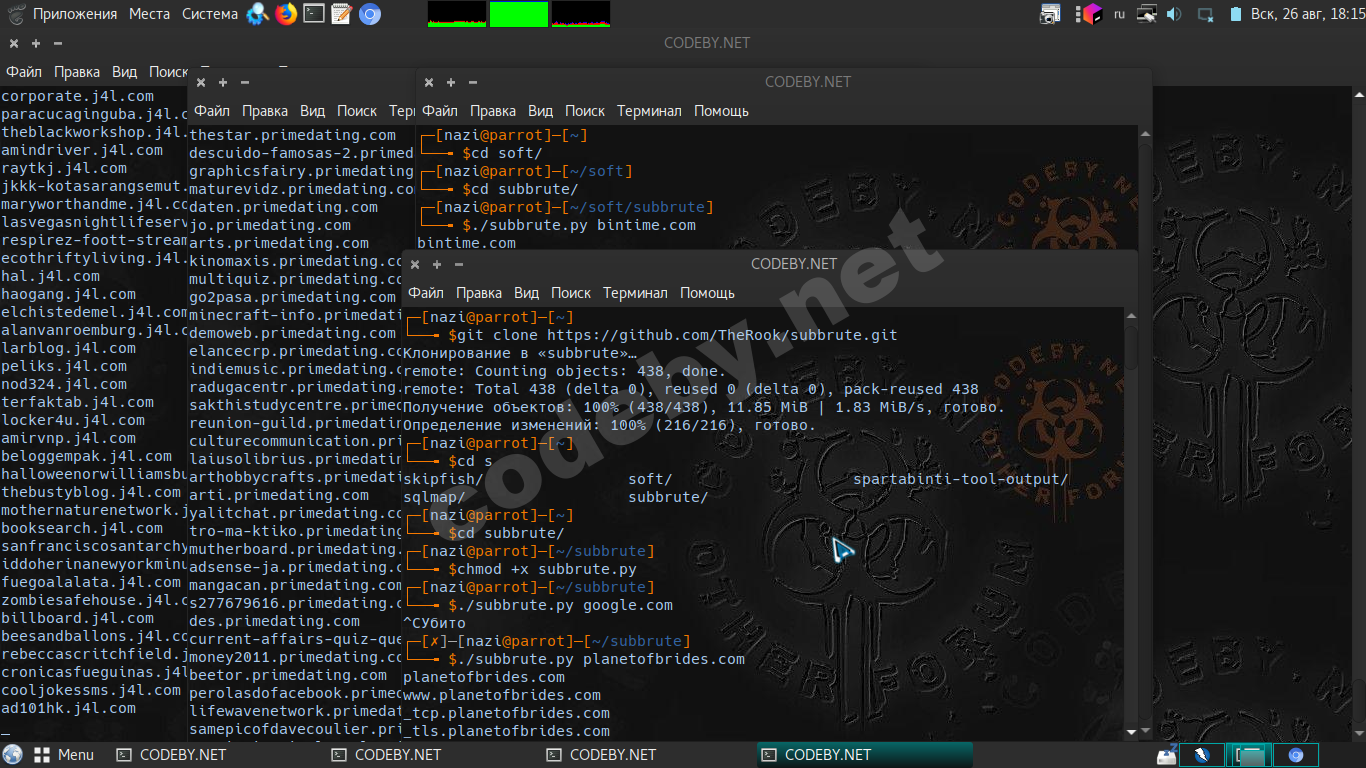Click the skipfish/ directory name

pos(443,479)
